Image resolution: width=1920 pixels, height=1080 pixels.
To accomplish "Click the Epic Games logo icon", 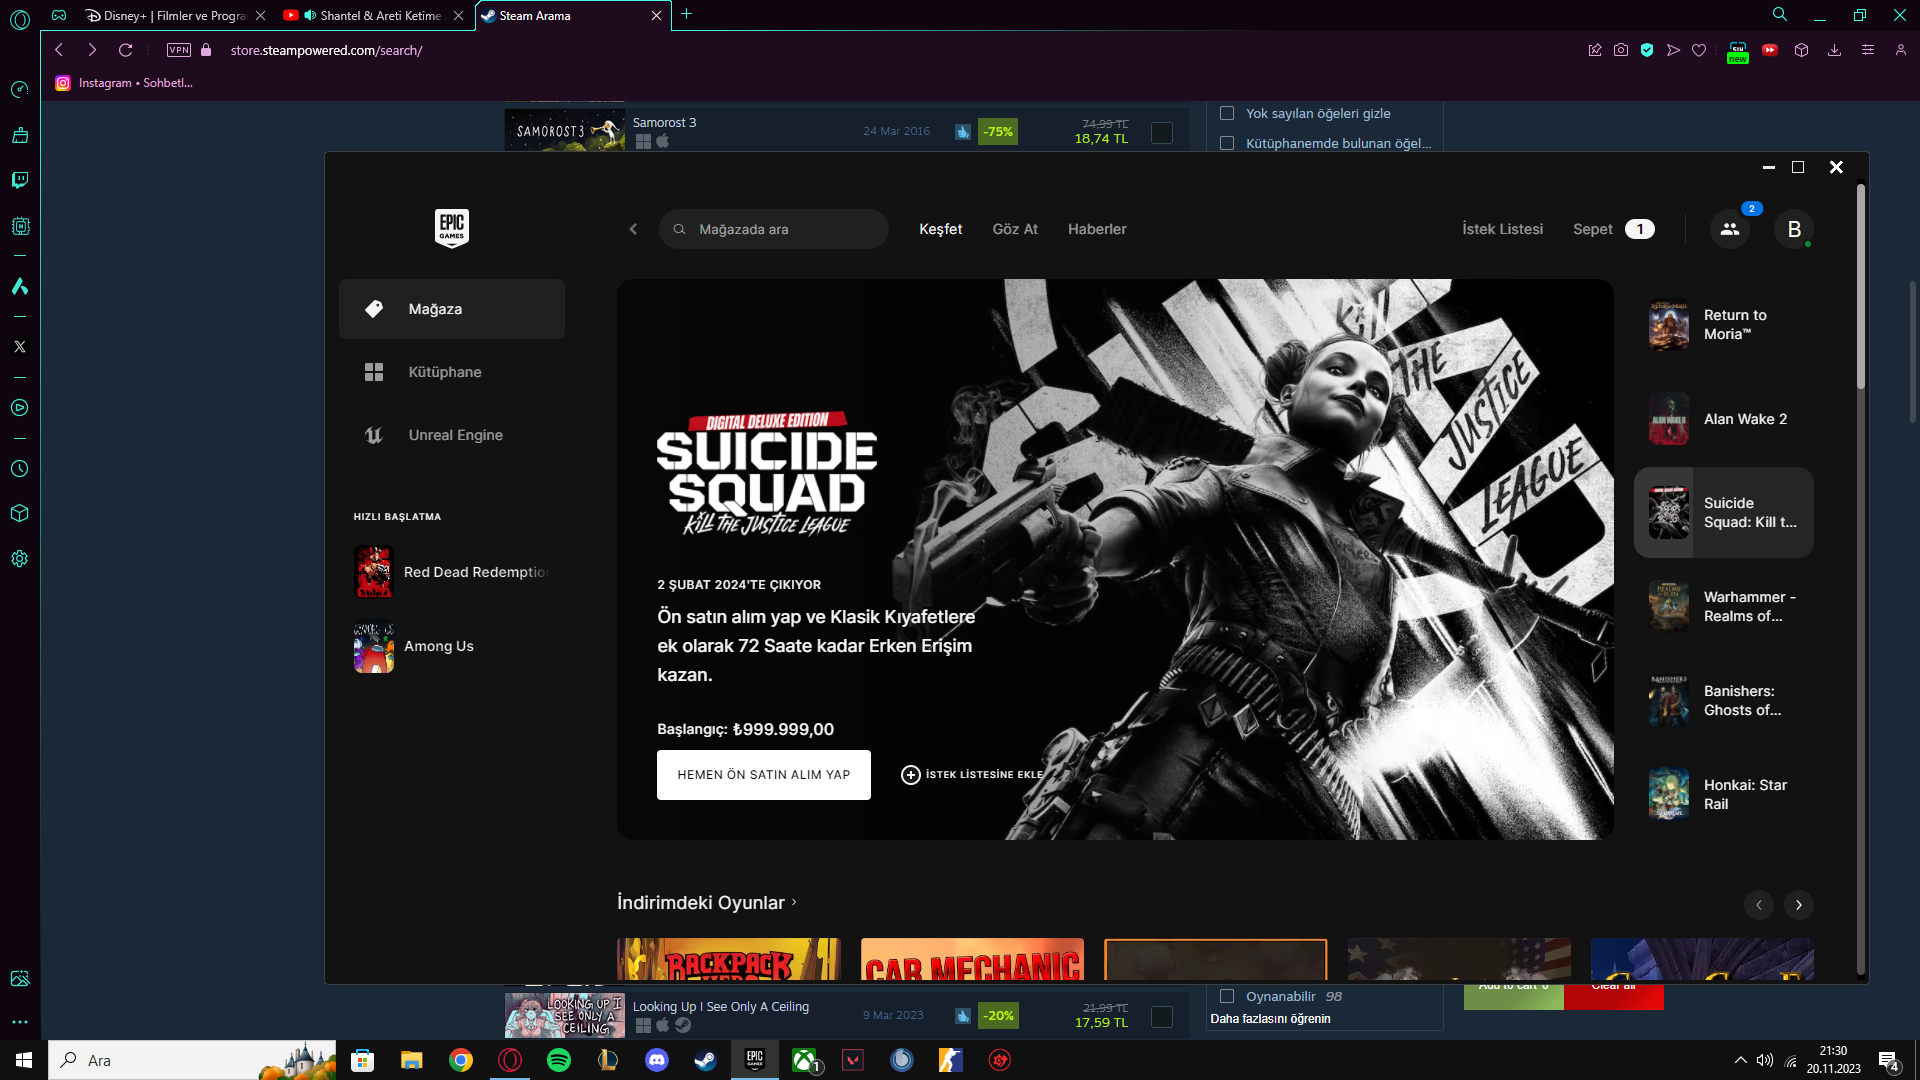I will (451, 228).
